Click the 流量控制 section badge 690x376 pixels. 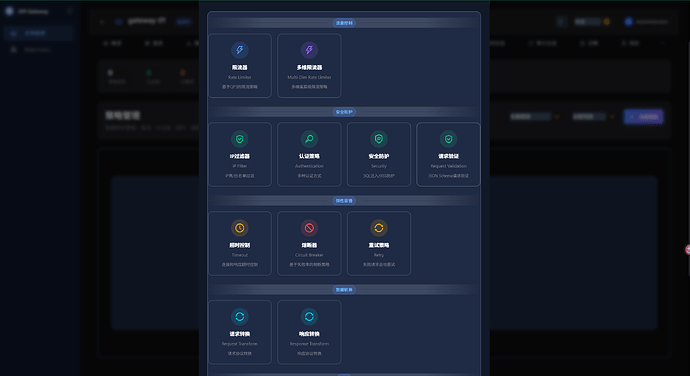click(x=344, y=23)
